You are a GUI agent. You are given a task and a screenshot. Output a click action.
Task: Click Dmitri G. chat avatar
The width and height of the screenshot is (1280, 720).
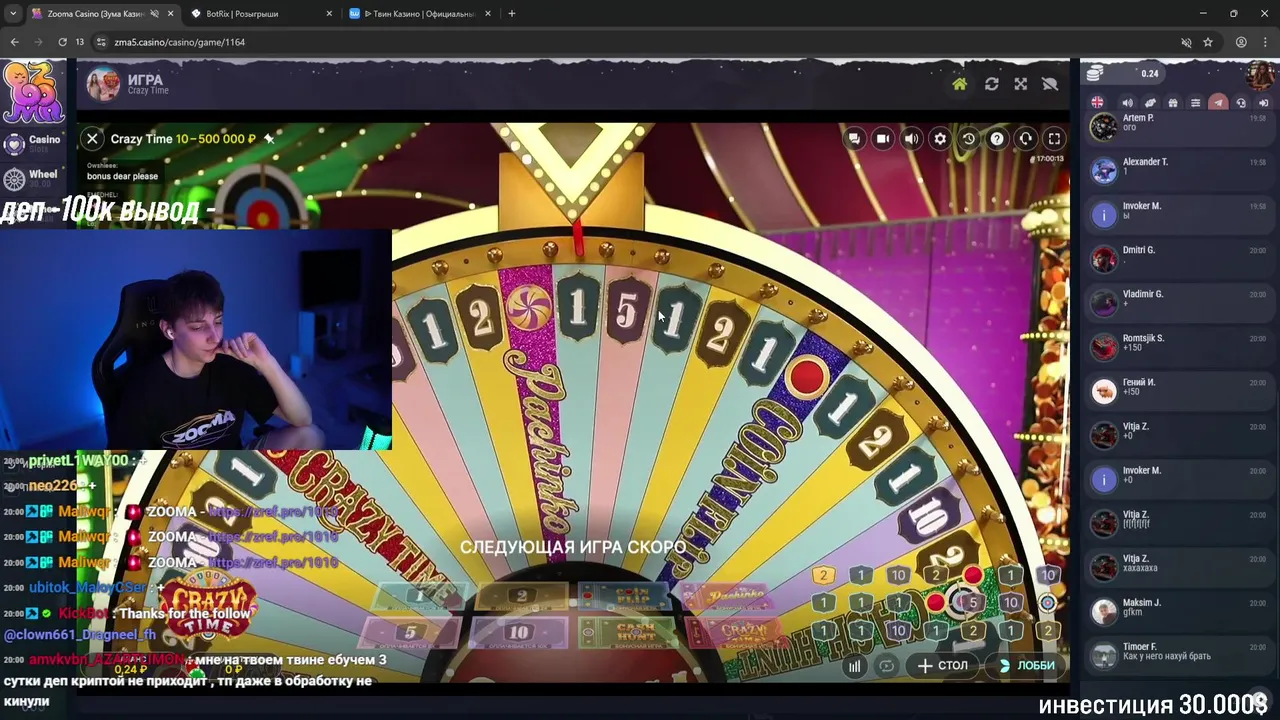pyautogui.click(x=1103, y=259)
